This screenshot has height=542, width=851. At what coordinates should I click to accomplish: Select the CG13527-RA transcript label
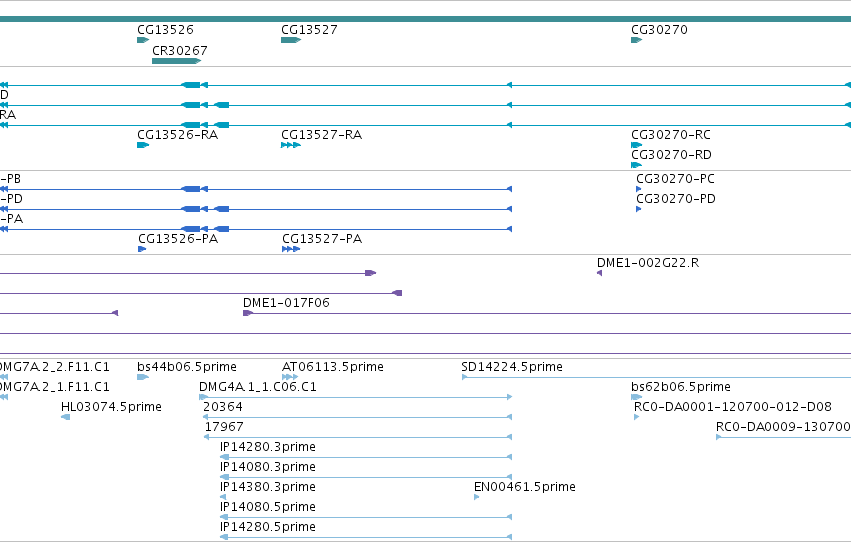click(x=321, y=135)
